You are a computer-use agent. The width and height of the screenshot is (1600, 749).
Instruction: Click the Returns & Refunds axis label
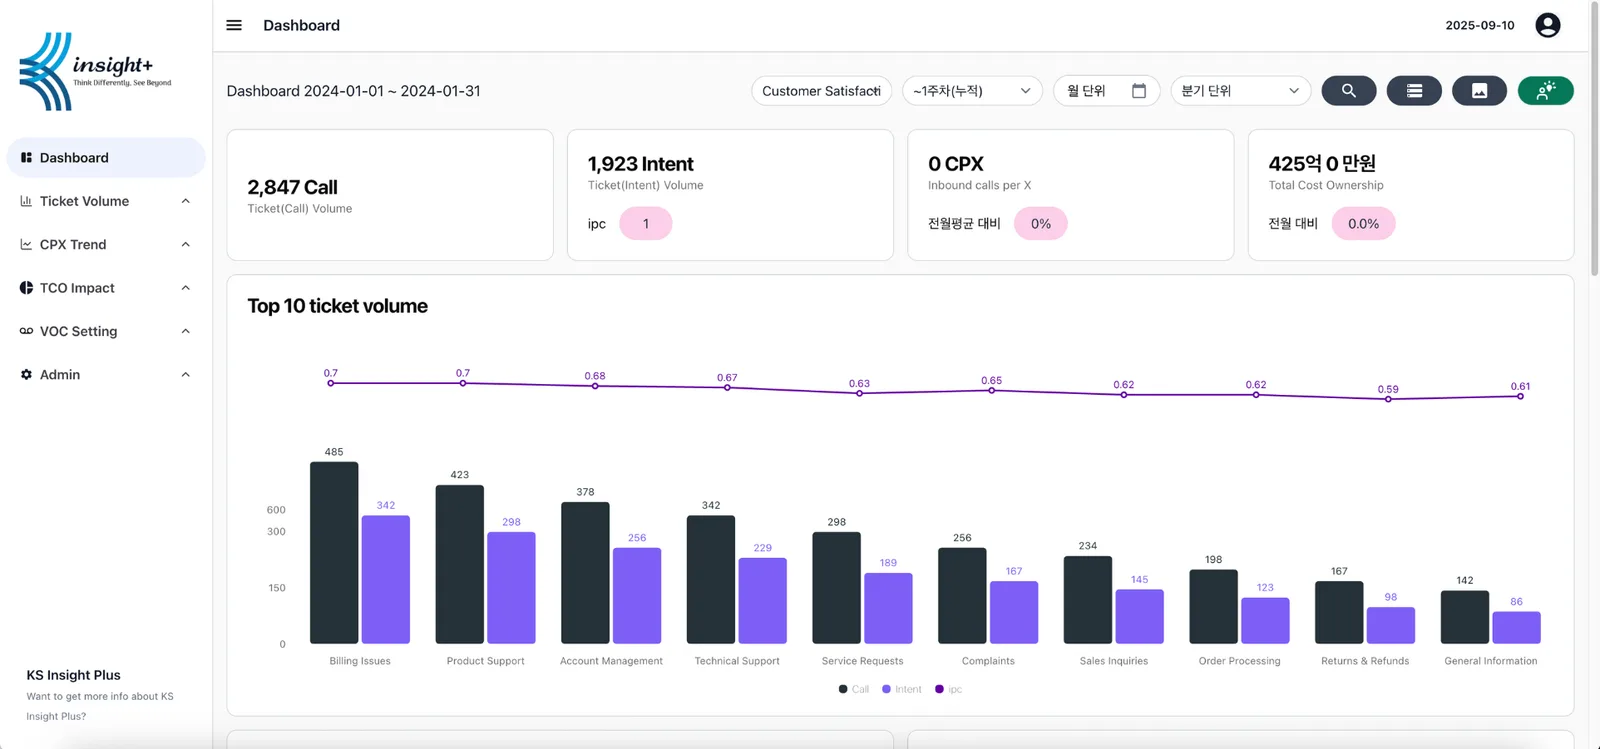[x=1365, y=661]
